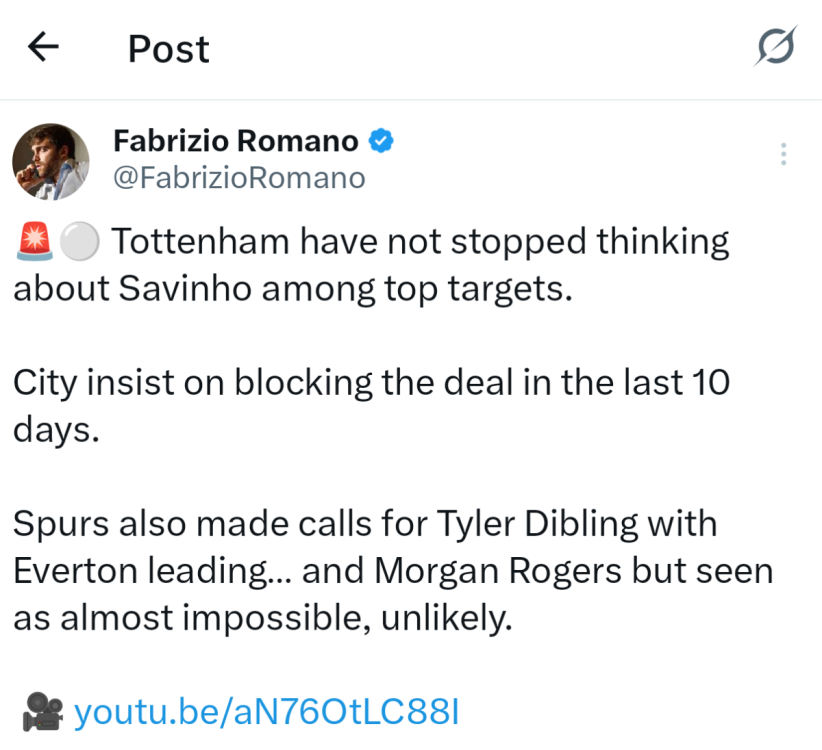Image resolution: width=822 pixels, height=750 pixels.
Task: Click the red siren emoji
Action: coord(33,242)
